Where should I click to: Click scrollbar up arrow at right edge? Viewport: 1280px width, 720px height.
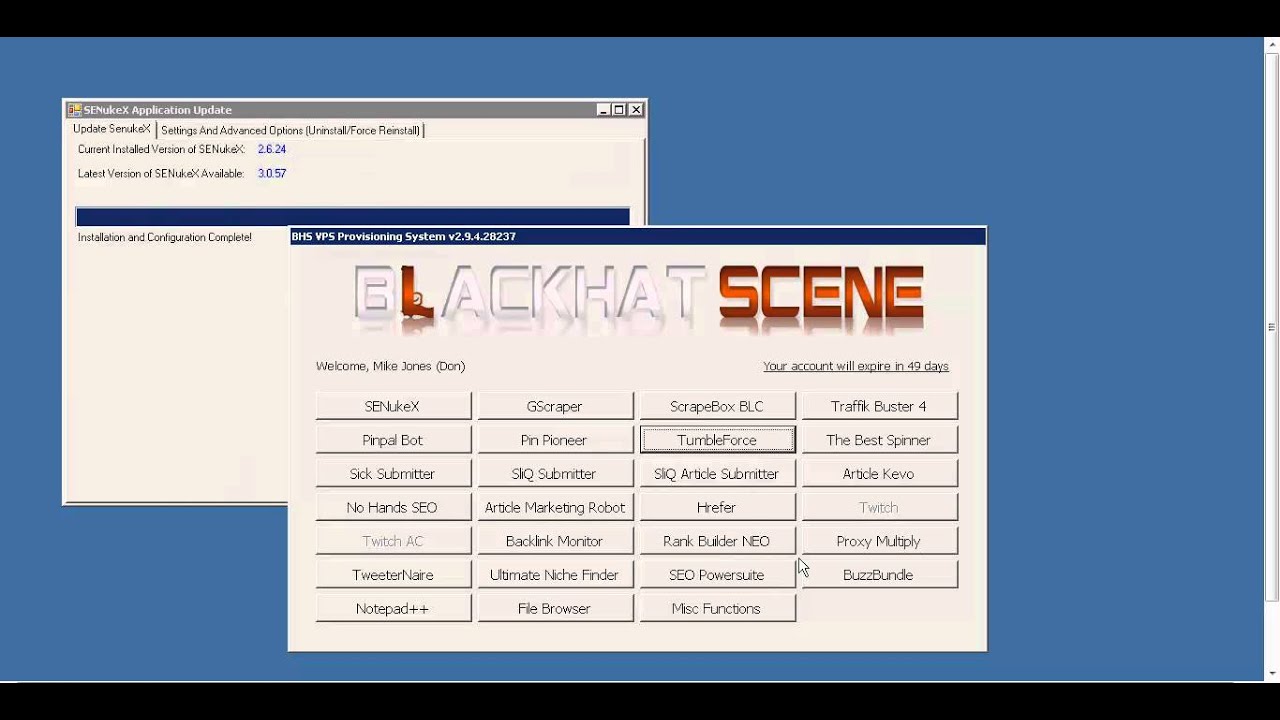click(1271, 43)
